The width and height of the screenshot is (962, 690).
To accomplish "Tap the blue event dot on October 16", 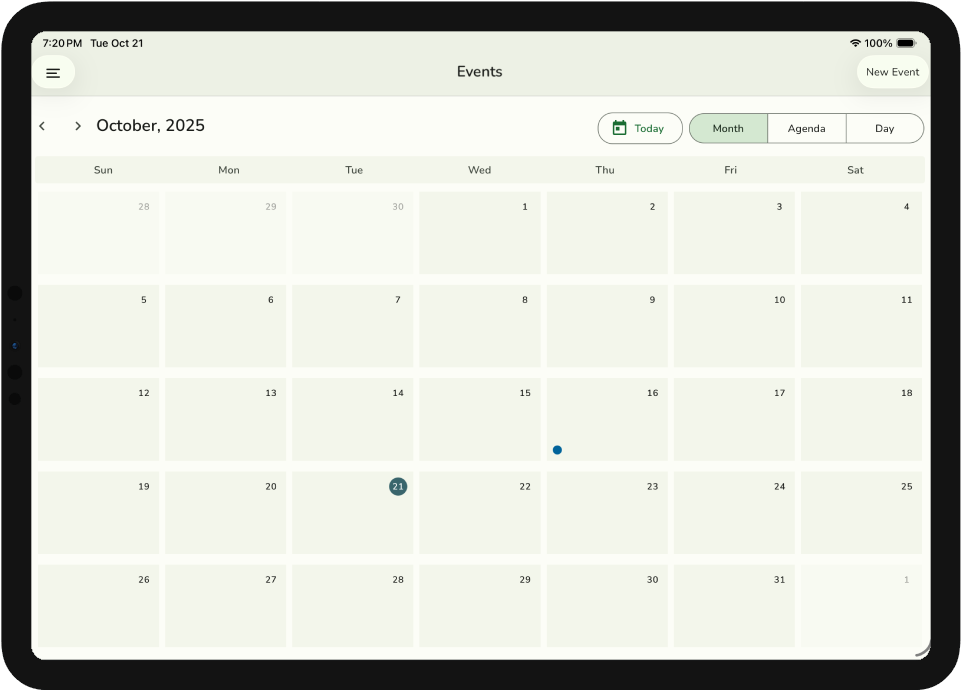I will [557, 450].
